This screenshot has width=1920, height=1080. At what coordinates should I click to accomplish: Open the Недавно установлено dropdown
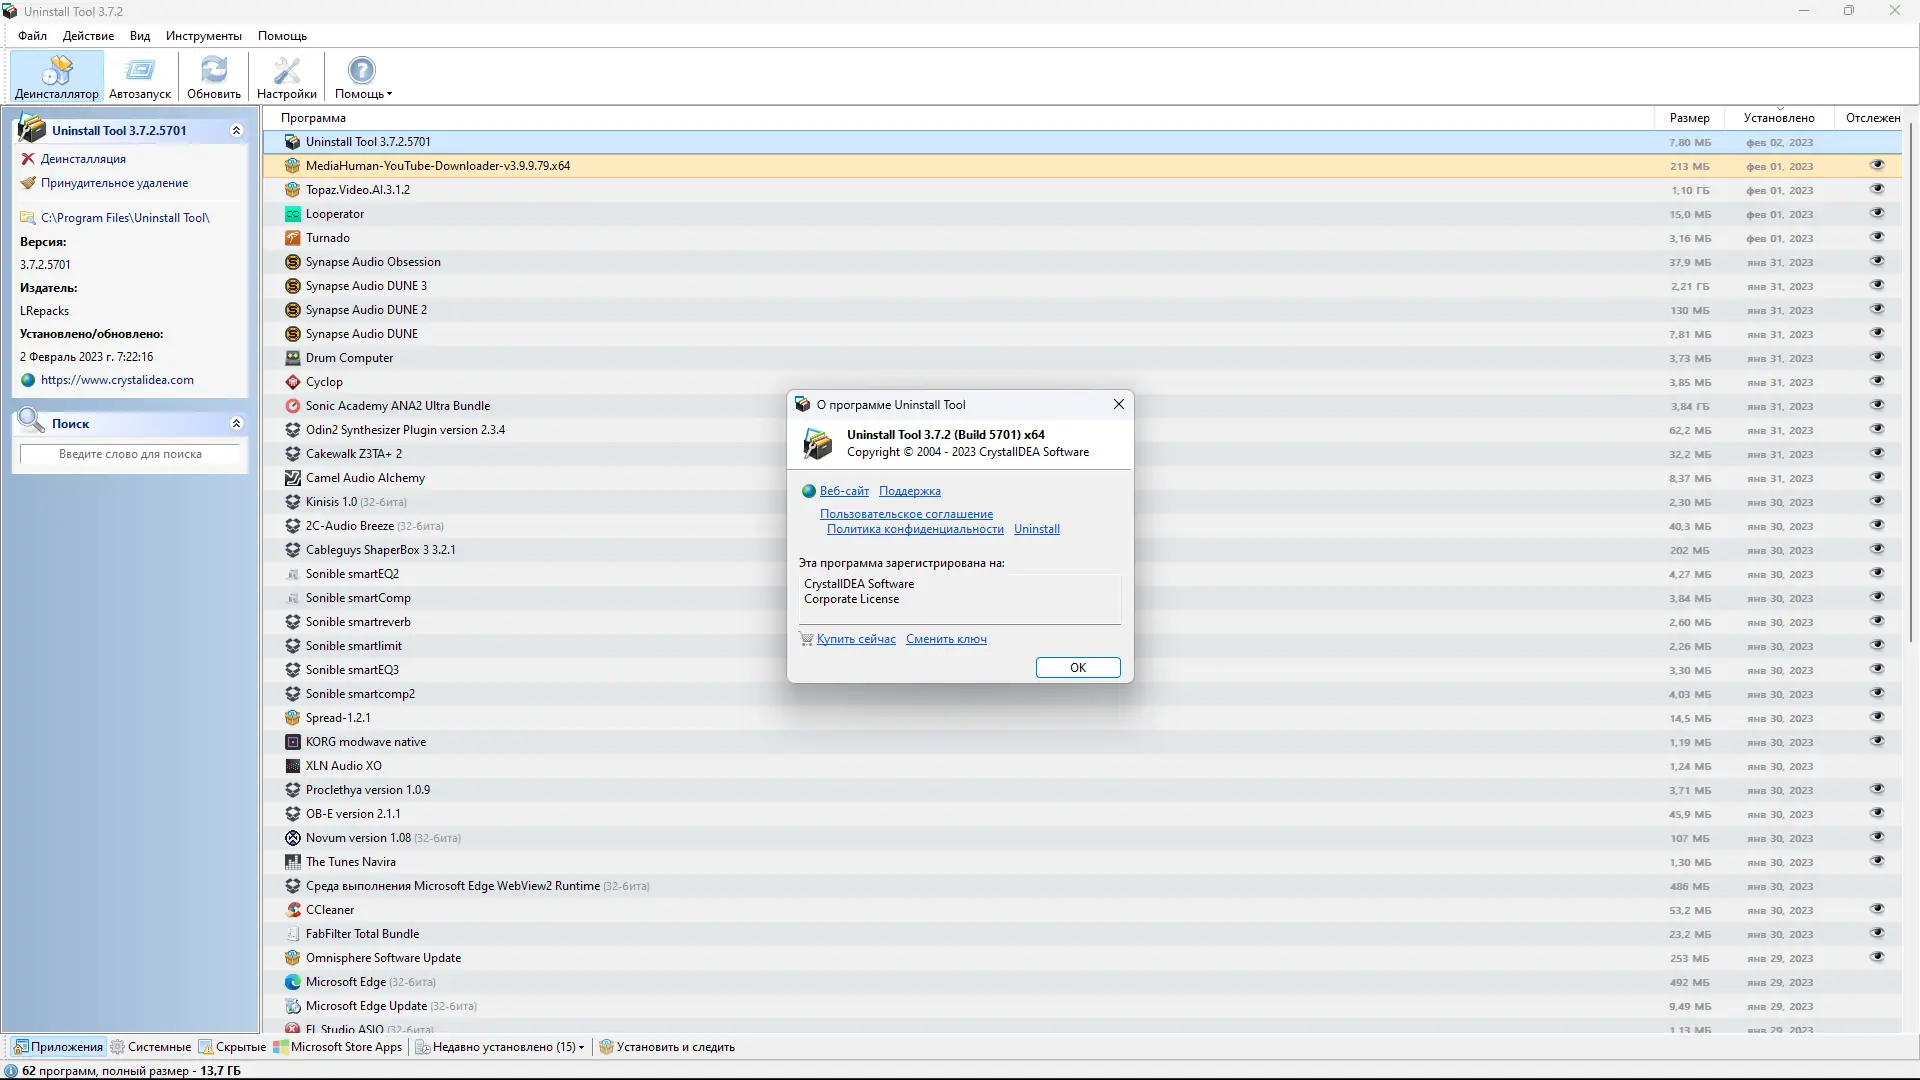point(581,1046)
